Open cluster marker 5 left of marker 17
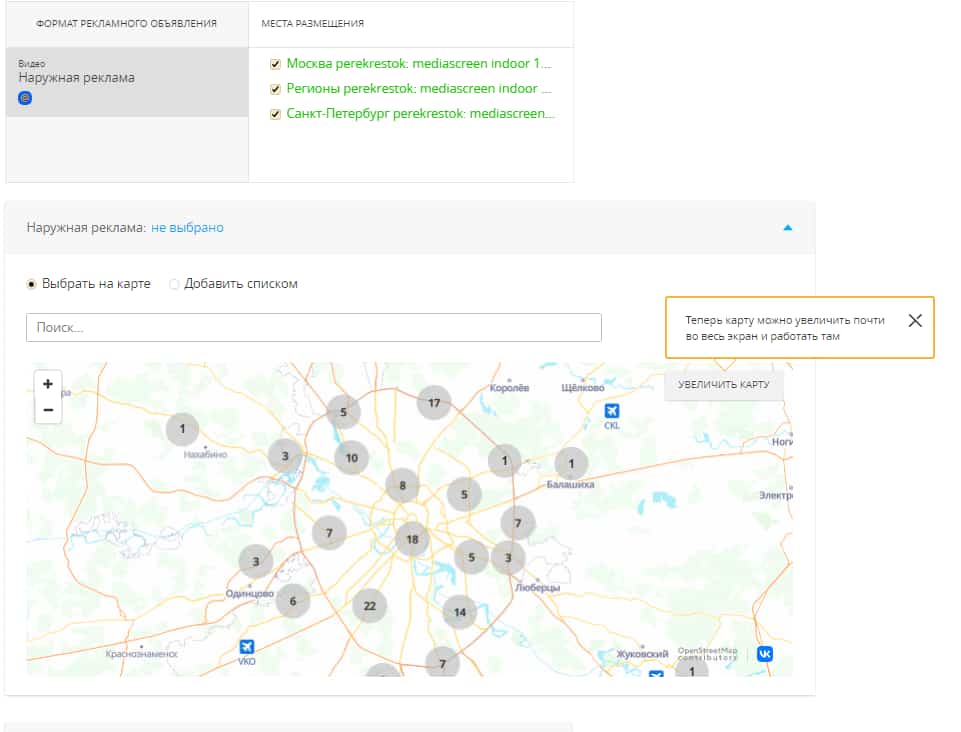The height and width of the screenshot is (732, 961). click(343, 412)
